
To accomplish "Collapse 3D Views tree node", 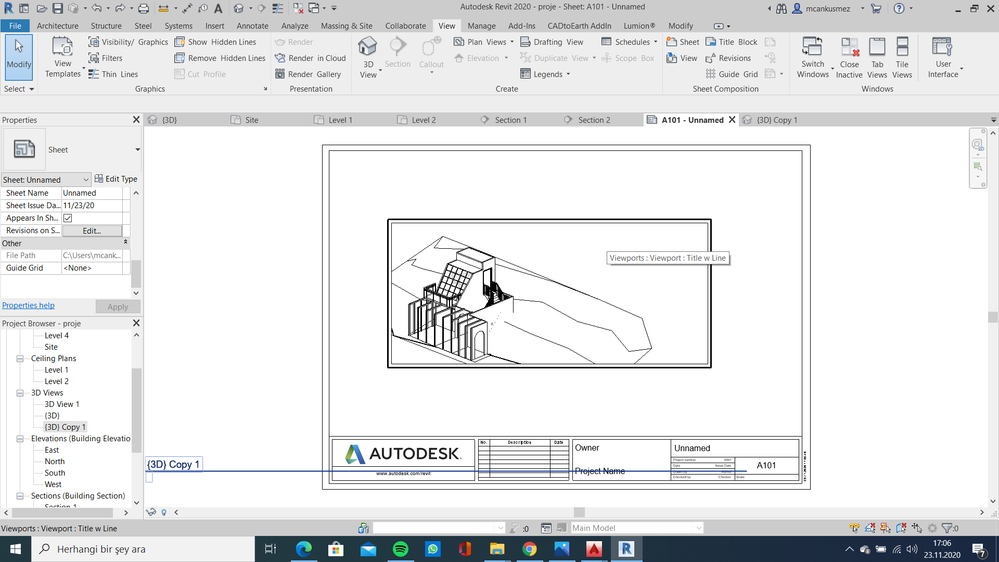I will pyautogui.click(x=20, y=393).
